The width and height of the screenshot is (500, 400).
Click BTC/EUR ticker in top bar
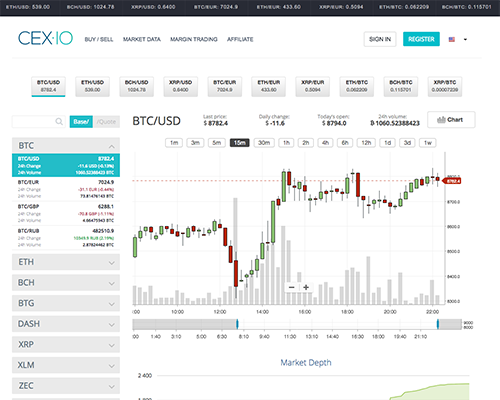point(216,7)
